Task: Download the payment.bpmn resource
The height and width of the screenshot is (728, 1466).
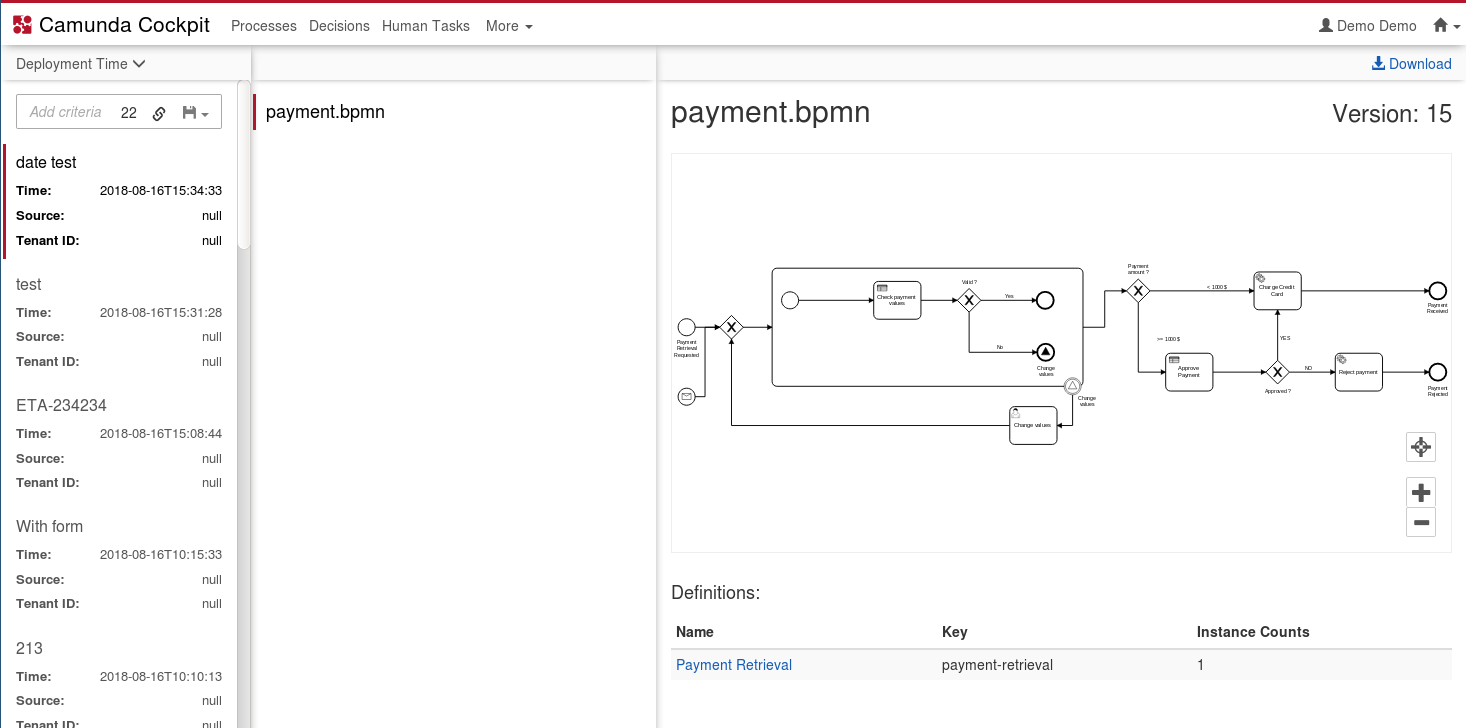Action: [1411, 64]
